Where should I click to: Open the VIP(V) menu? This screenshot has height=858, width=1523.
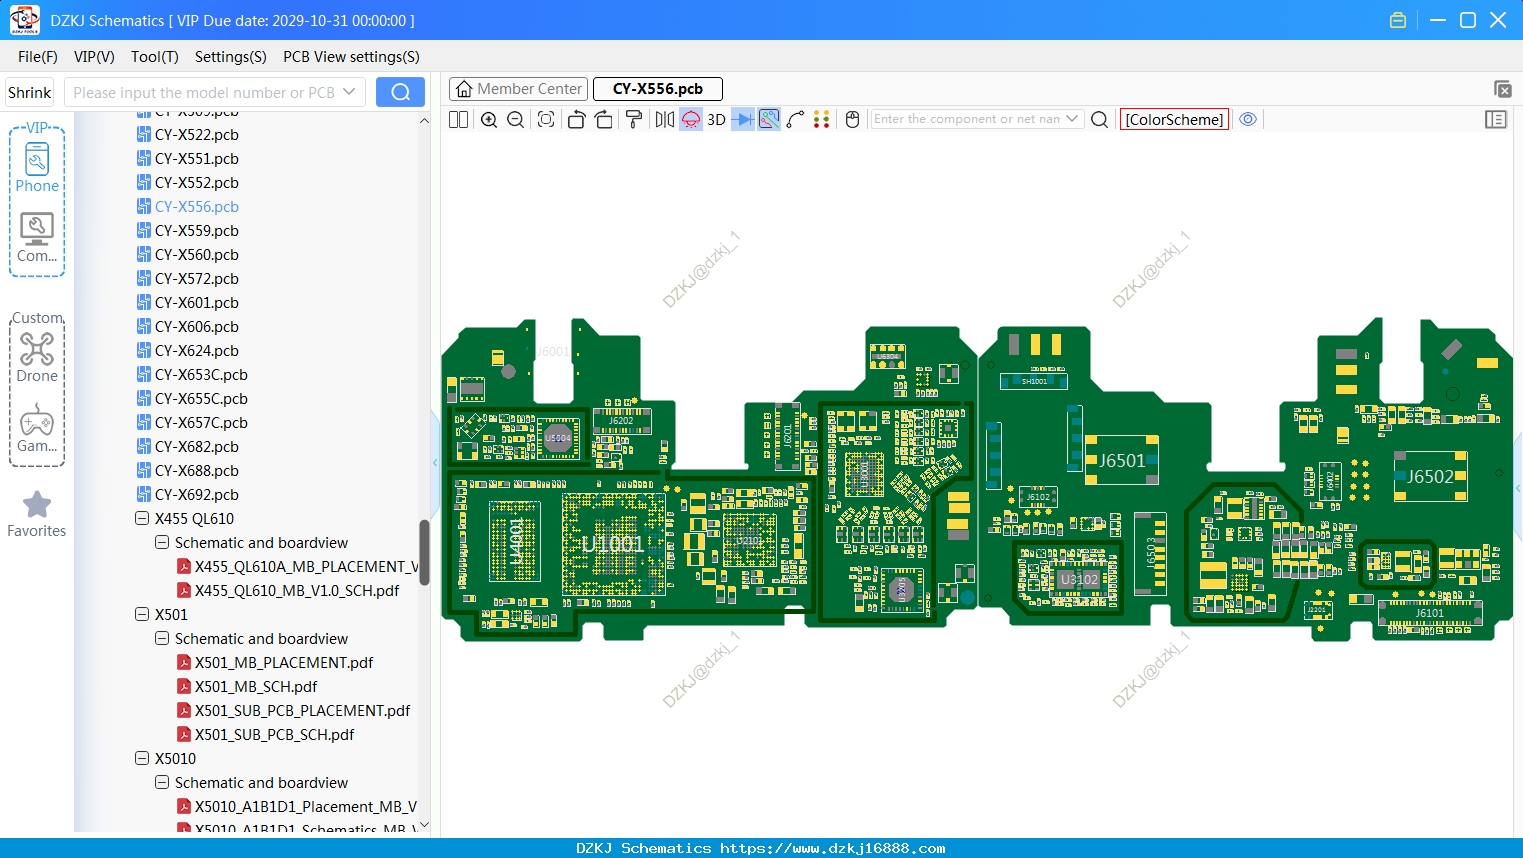pos(94,57)
